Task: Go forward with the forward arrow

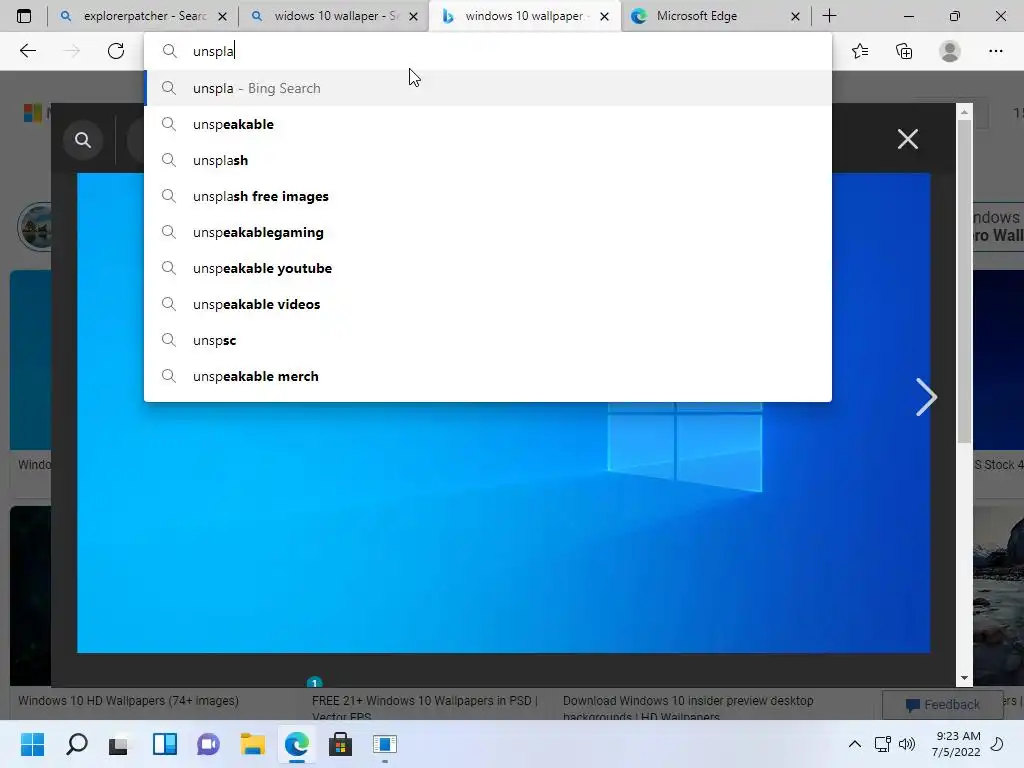Action: click(72, 51)
